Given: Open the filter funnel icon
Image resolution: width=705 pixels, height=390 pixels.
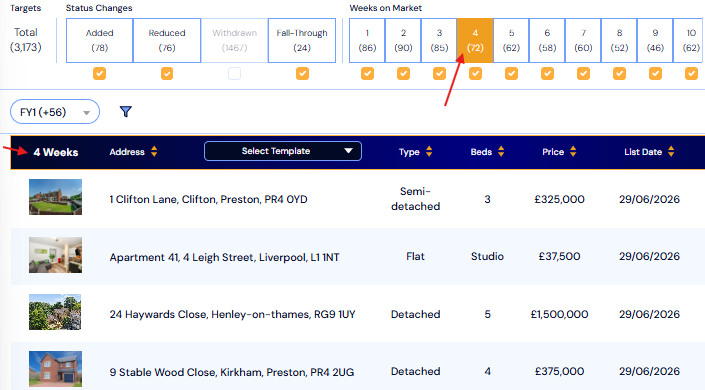Looking at the screenshot, I should click(126, 112).
